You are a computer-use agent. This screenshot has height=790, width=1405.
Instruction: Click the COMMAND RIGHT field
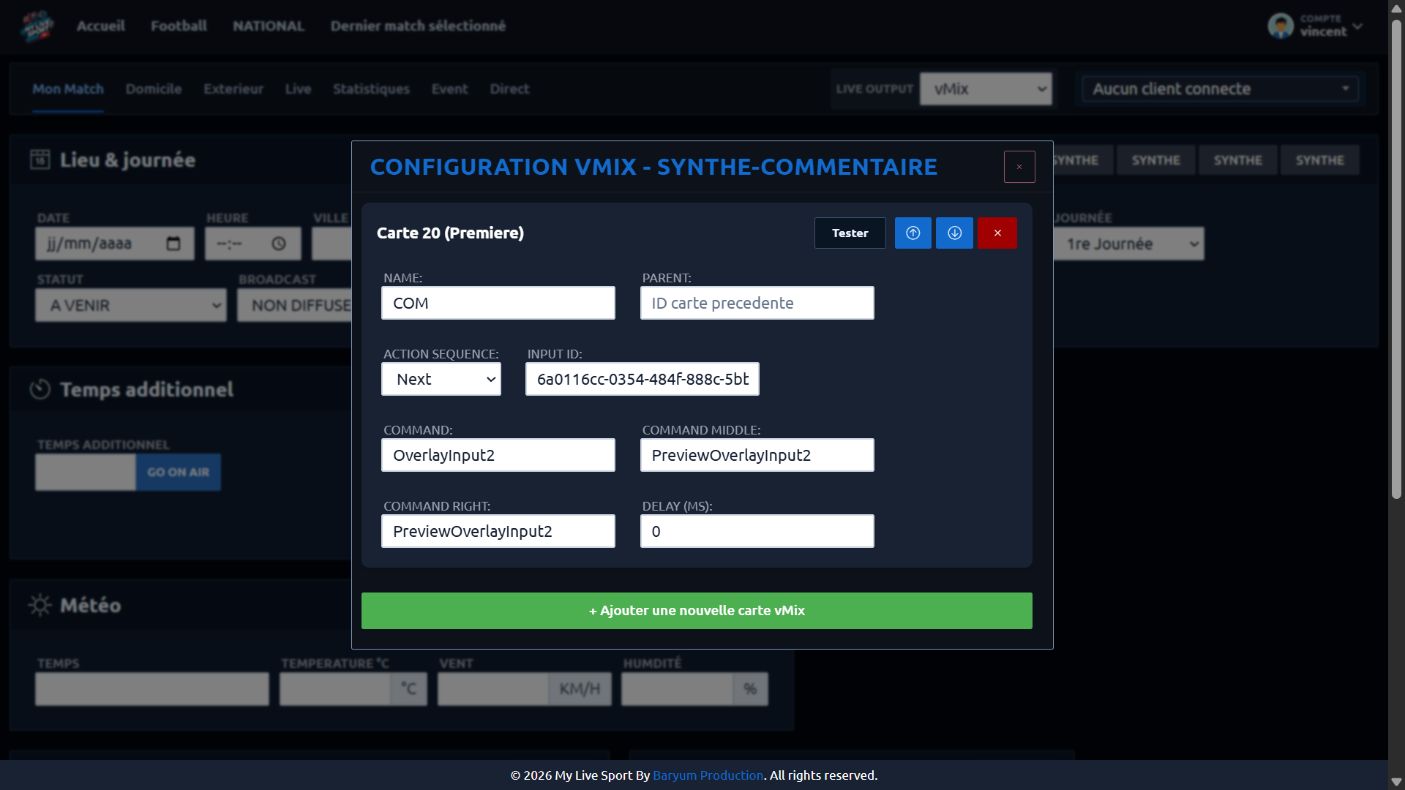498,531
